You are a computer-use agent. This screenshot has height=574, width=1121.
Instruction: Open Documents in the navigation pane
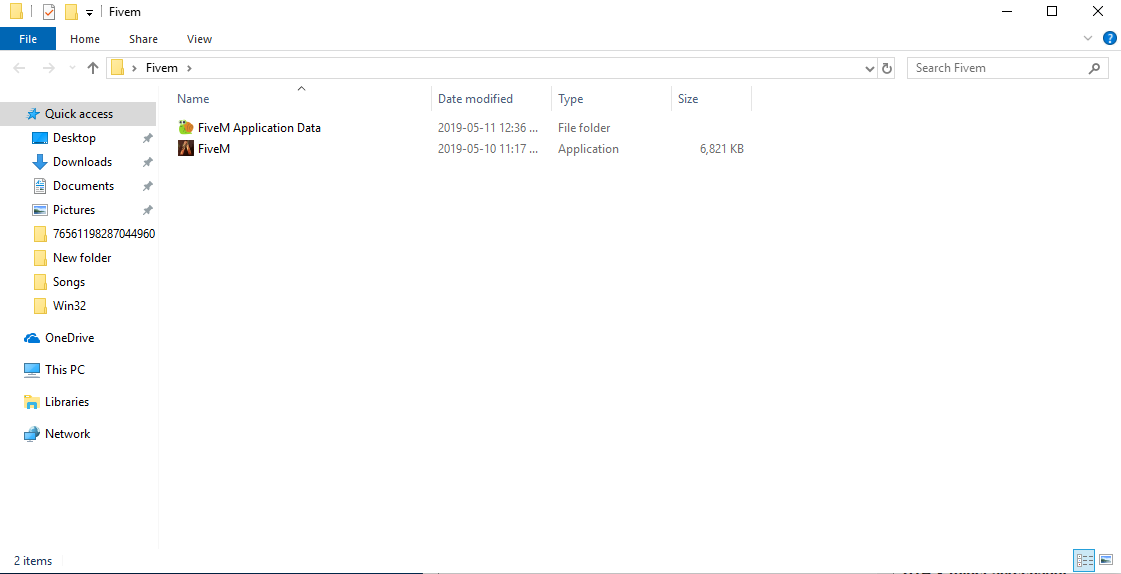[83, 186]
